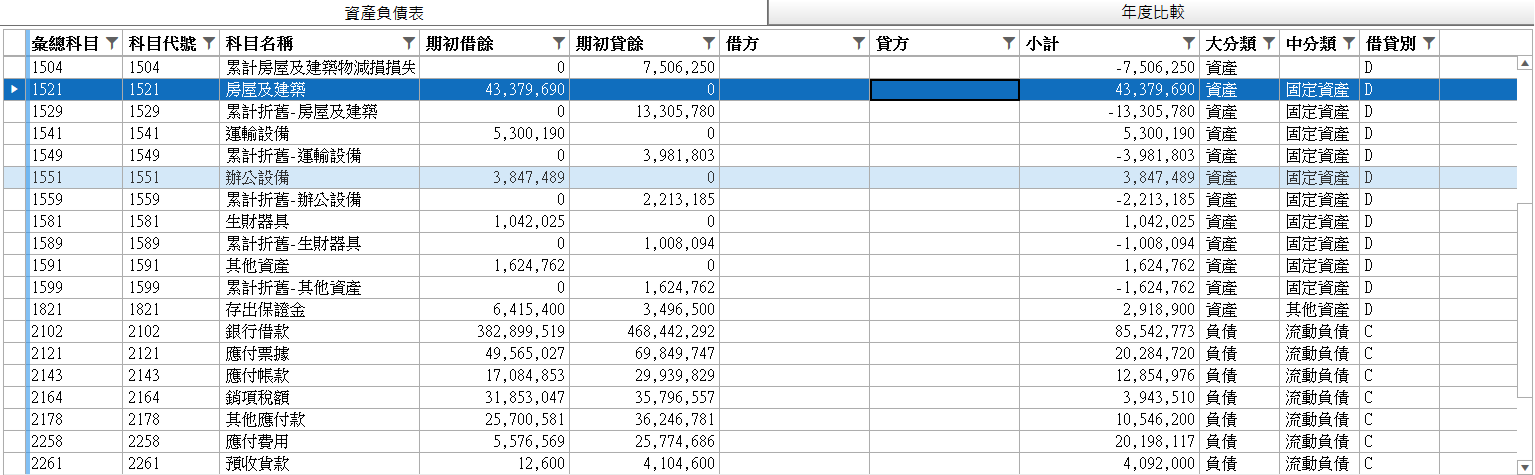Select the 銷項稅額 name cell
Viewport: 1535px width, 475px height.
coord(321,398)
